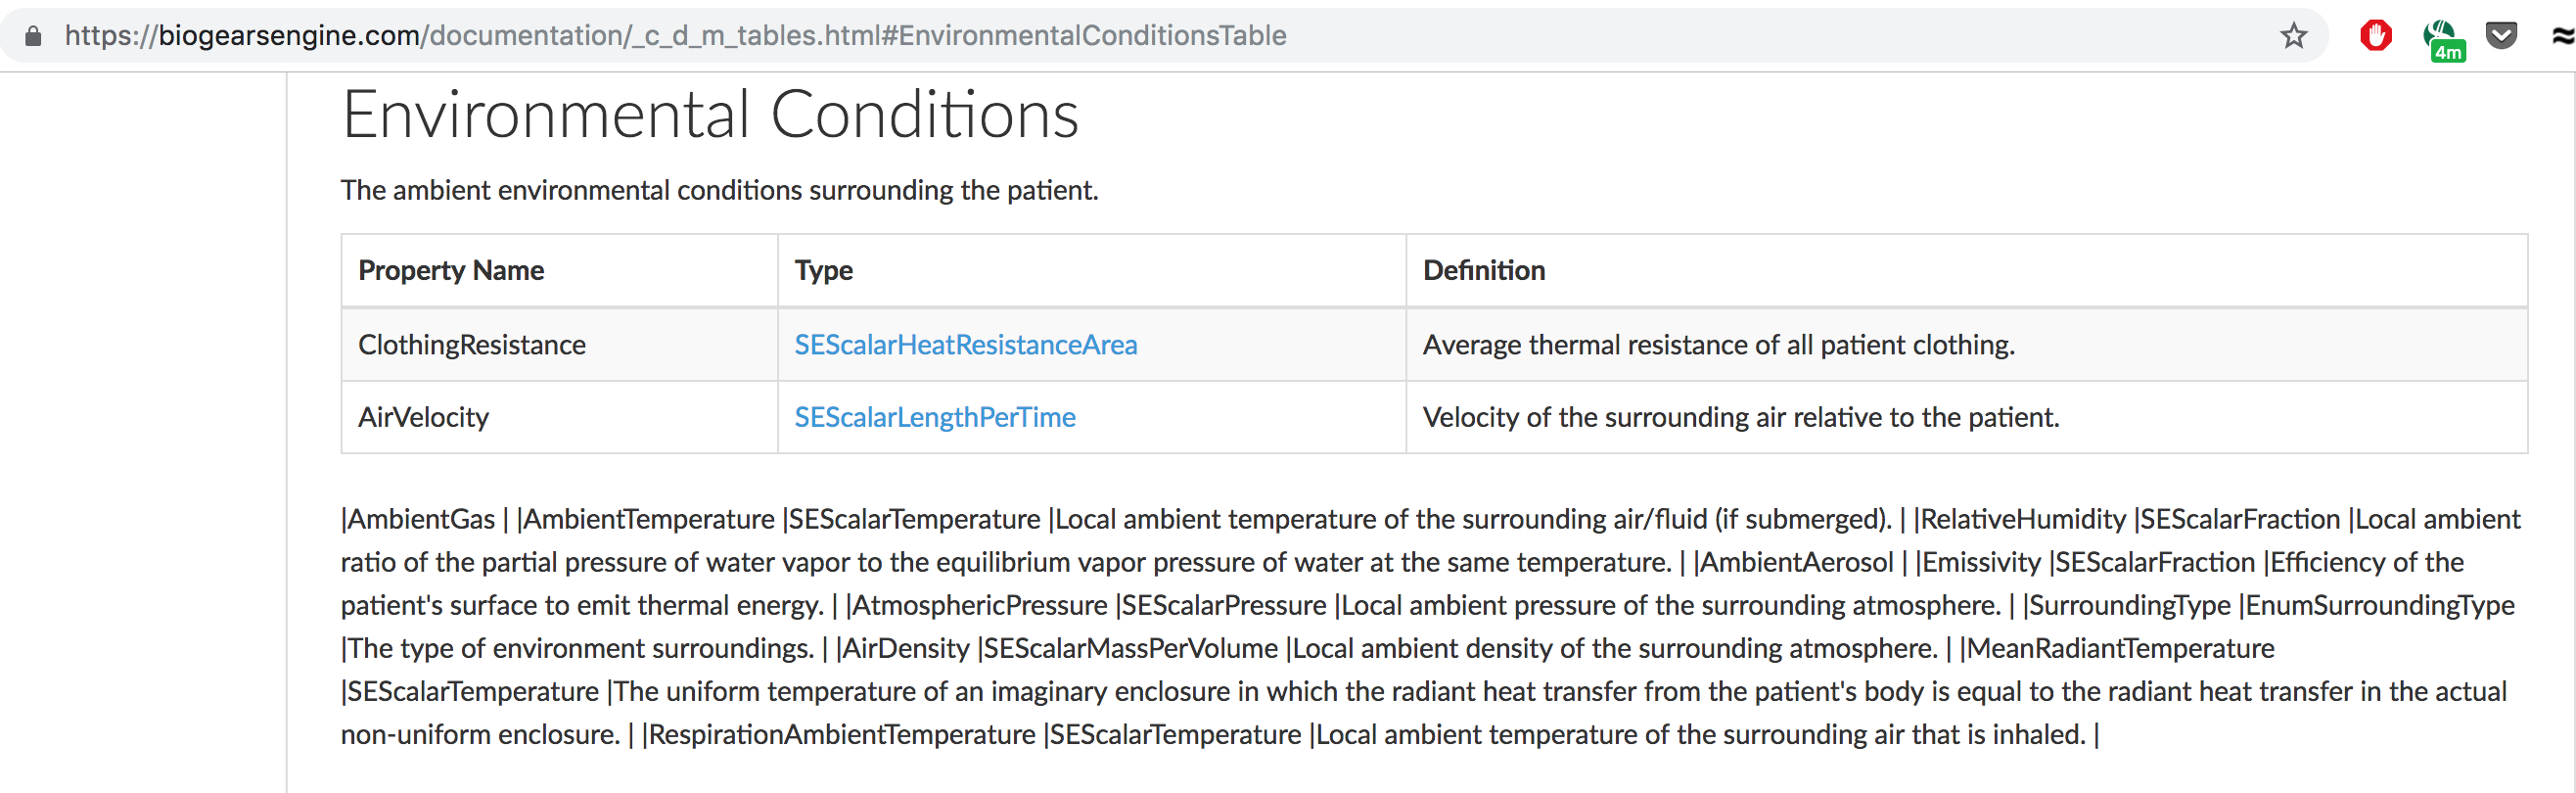This screenshot has width=2576, height=793.
Task: Select the ClothingResistance table cell
Action: coord(471,344)
